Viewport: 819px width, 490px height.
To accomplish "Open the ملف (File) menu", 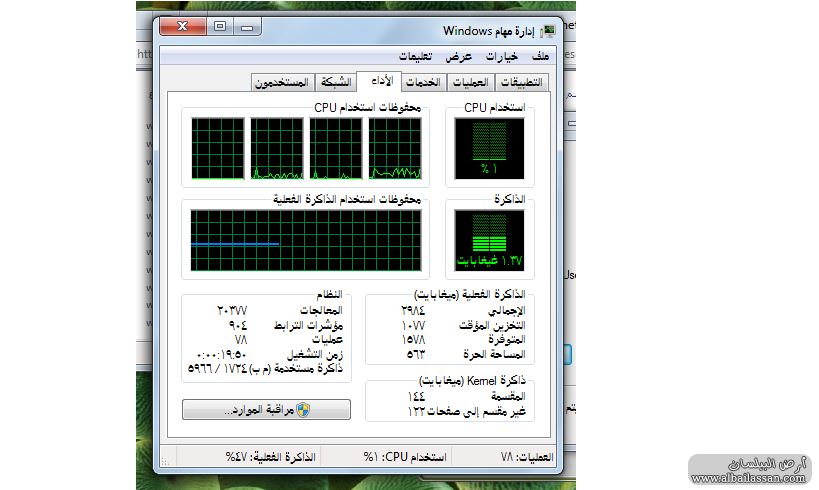I will 540,56.
